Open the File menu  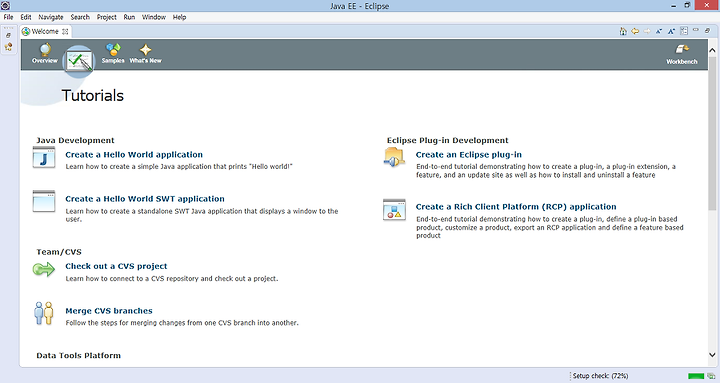(8, 17)
